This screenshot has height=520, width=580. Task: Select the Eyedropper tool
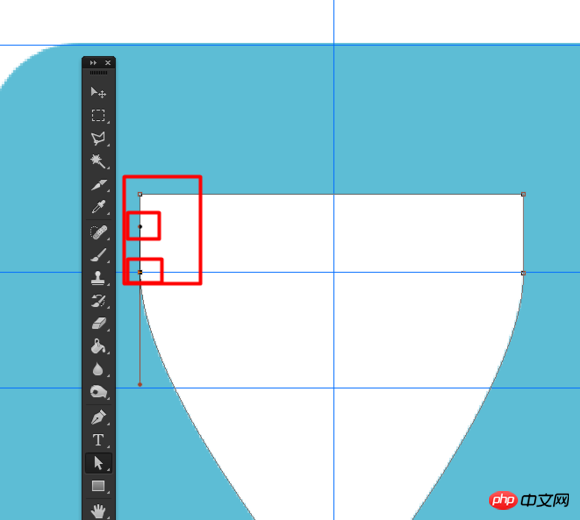pyautogui.click(x=98, y=207)
